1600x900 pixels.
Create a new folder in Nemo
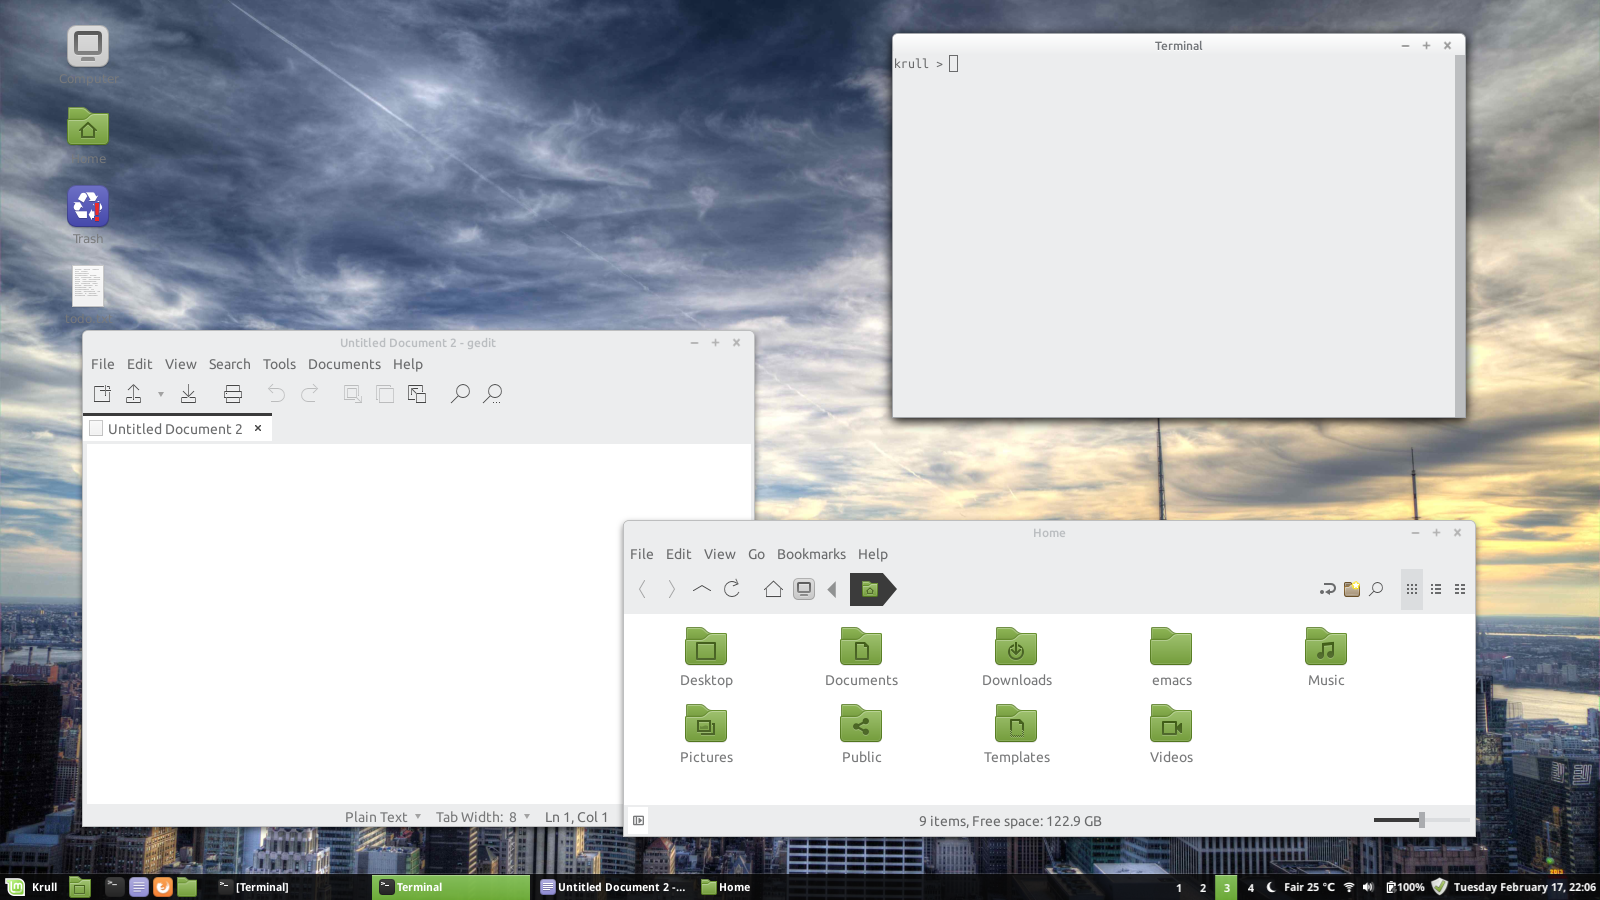click(x=1352, y=589)
